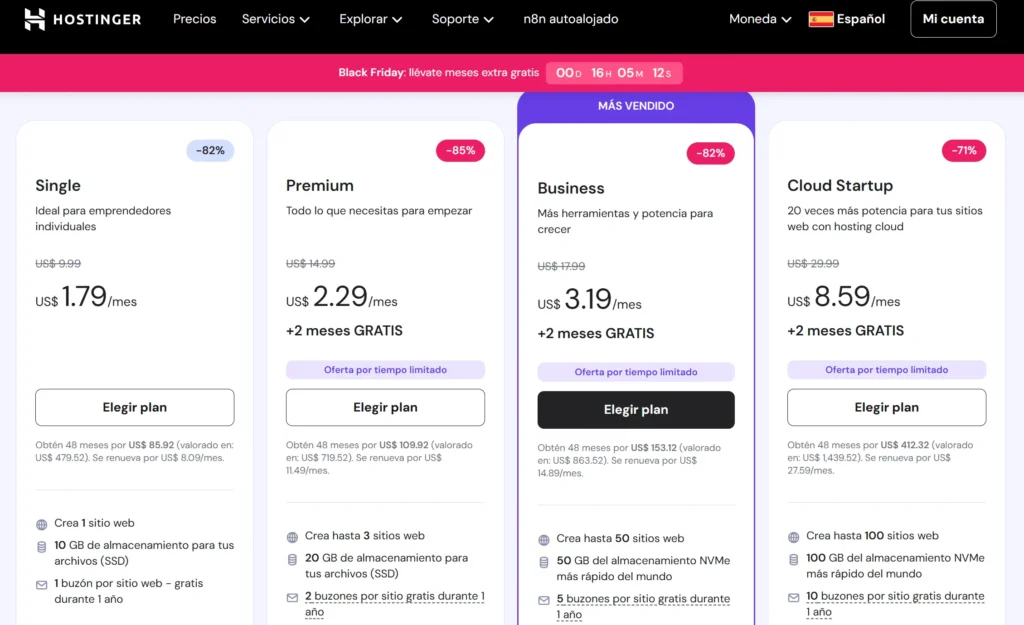Viewport: 1024px width, 625px height.
Task: Click the -85% discount badge on Premium
Action: 460,150
